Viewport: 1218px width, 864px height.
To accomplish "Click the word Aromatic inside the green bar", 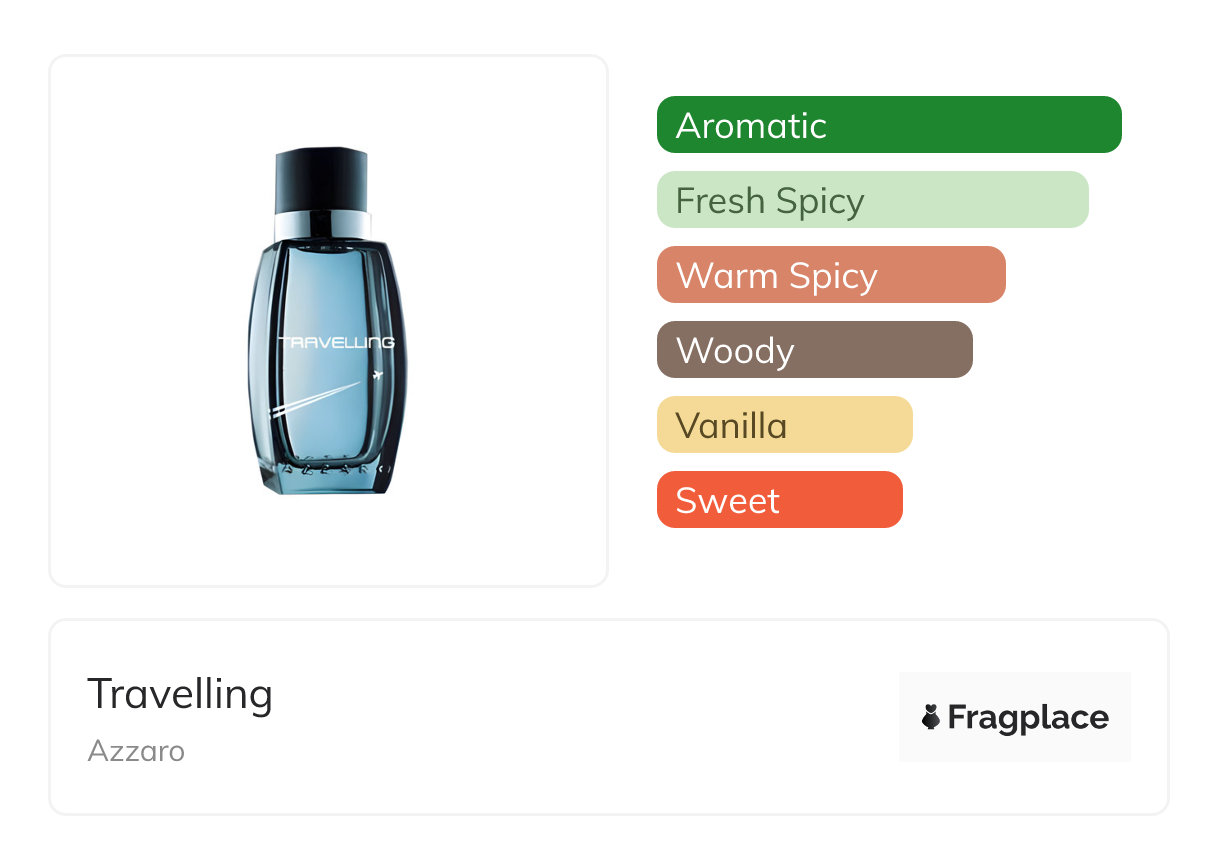I will tap(751, 126).
